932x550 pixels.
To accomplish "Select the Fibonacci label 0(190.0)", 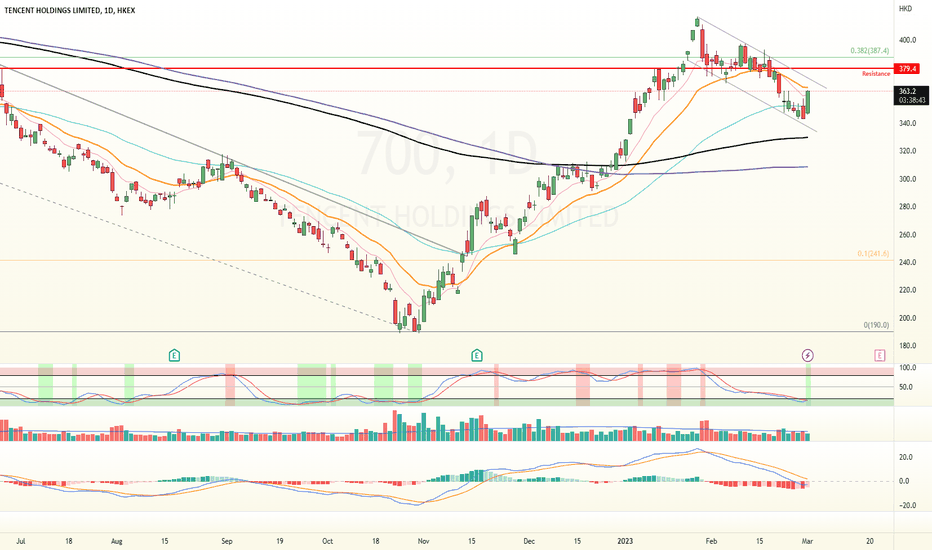I will (876, 325).
